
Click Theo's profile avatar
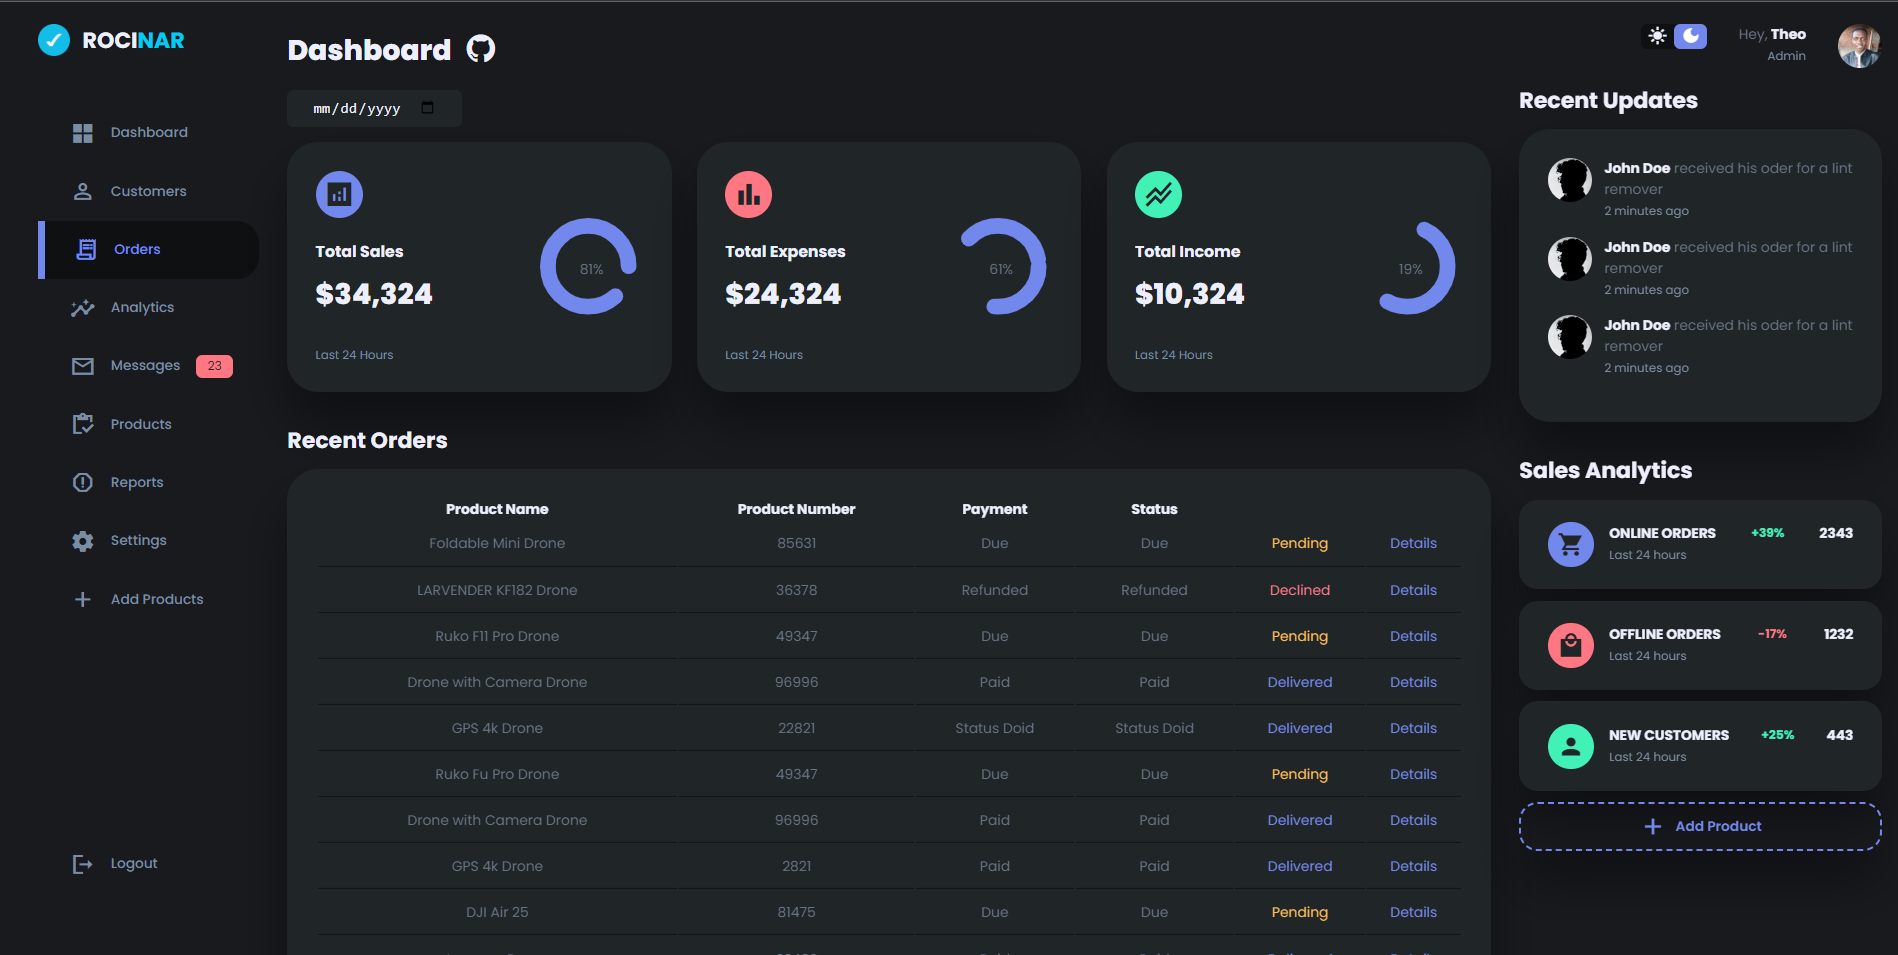[x=1858, y=45]
